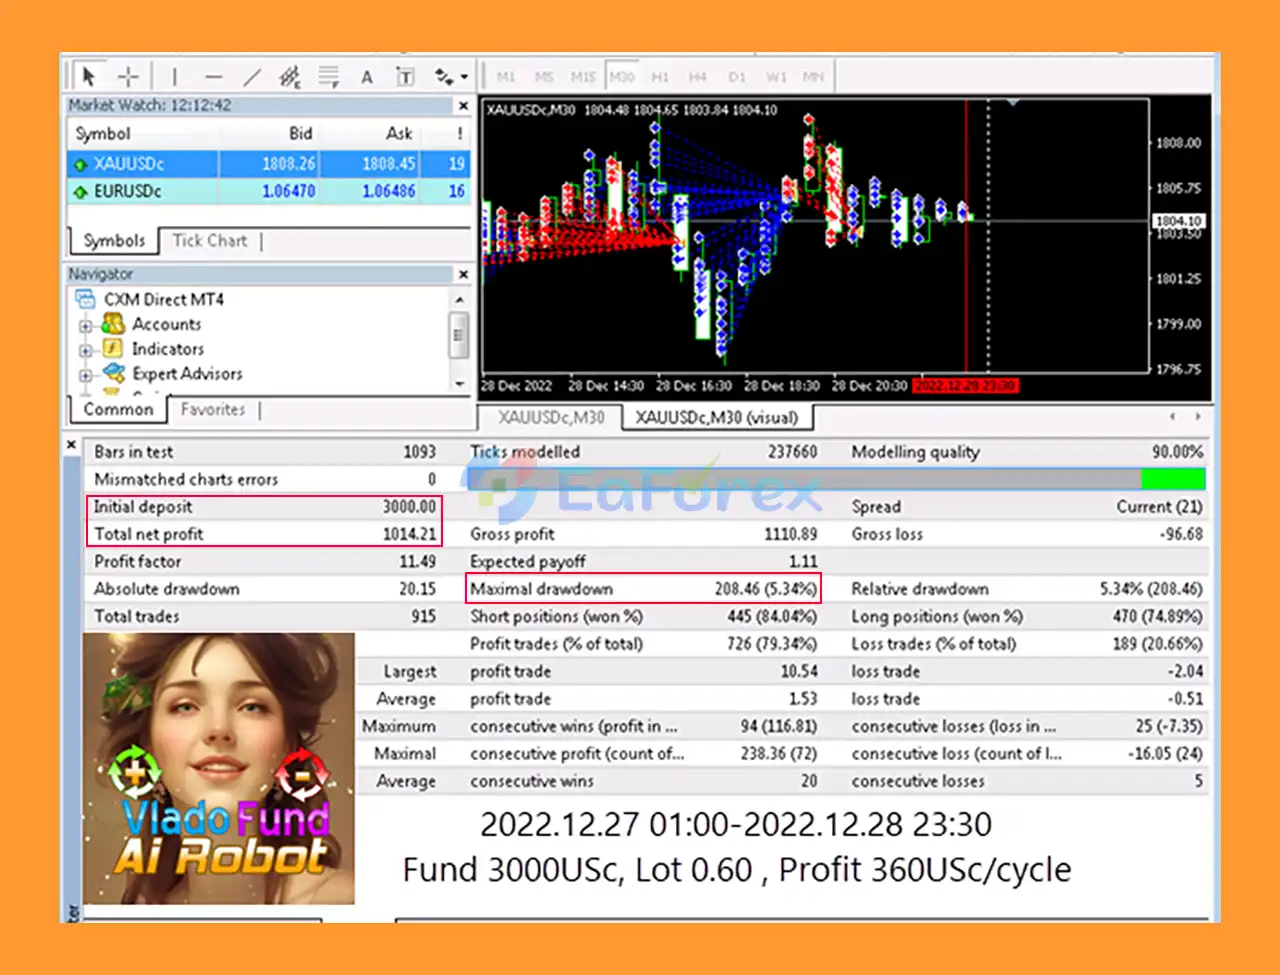Toggle the M30 timeframe button
1280x975 pixels.
[621, 77]
